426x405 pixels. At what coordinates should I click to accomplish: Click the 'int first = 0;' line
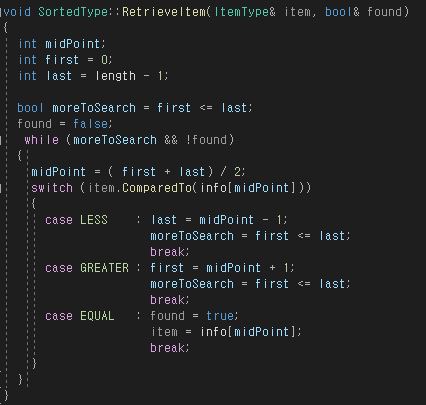pos(65,60)
